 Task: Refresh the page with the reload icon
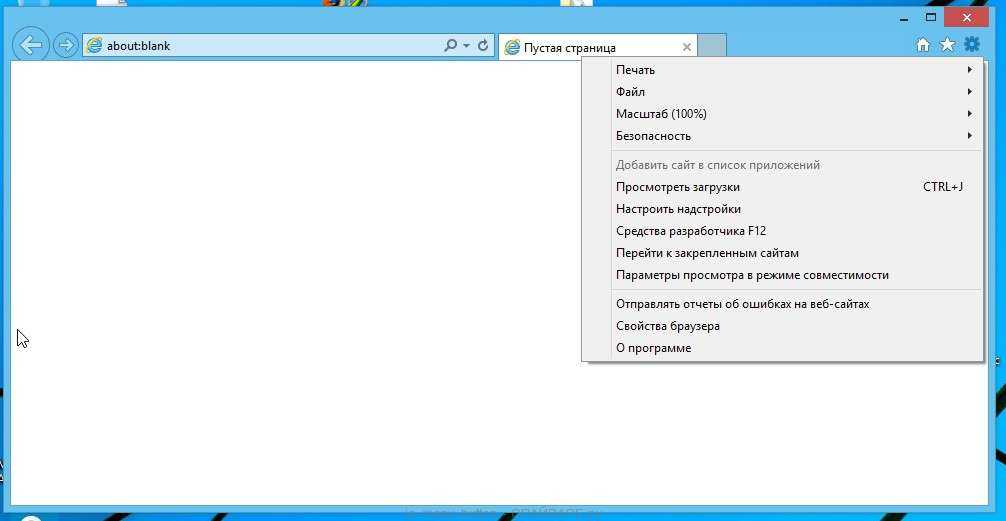(483, 46)
